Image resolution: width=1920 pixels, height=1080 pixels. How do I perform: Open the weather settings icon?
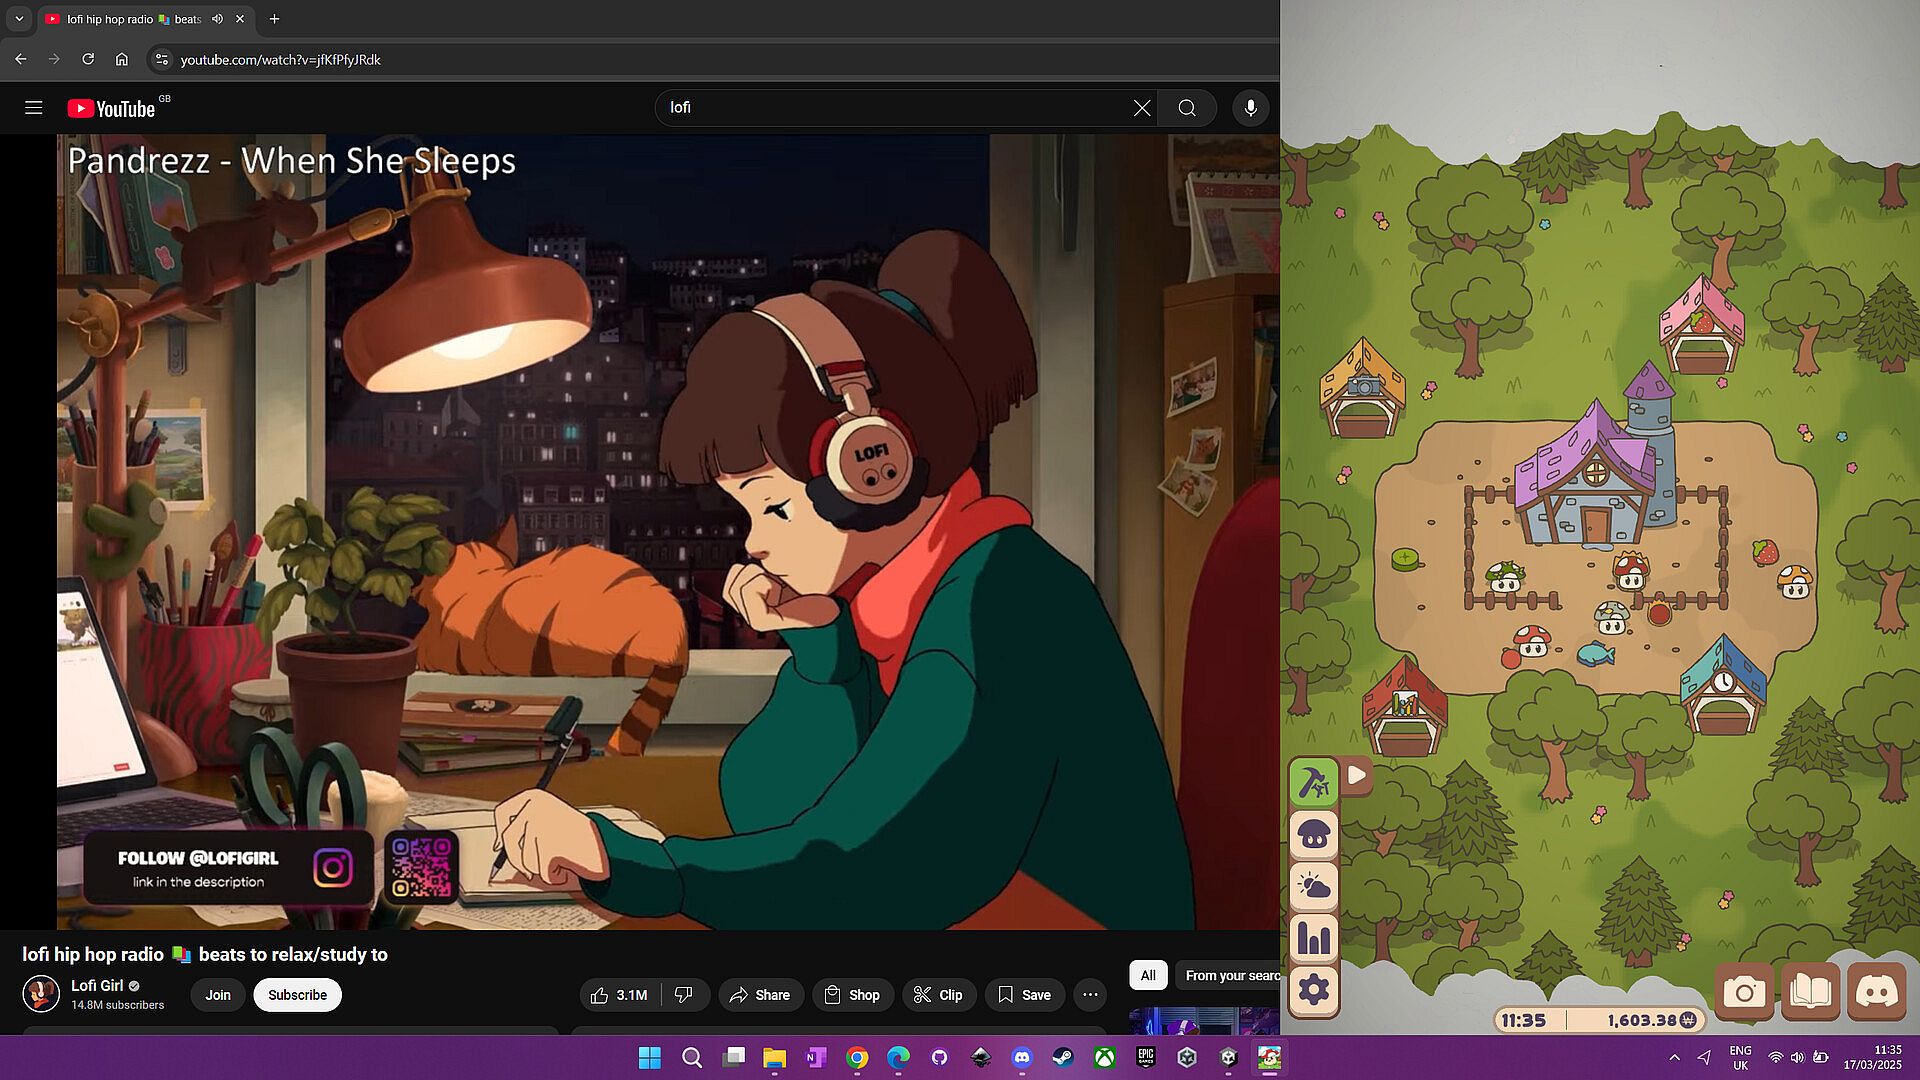point(1313,886)
